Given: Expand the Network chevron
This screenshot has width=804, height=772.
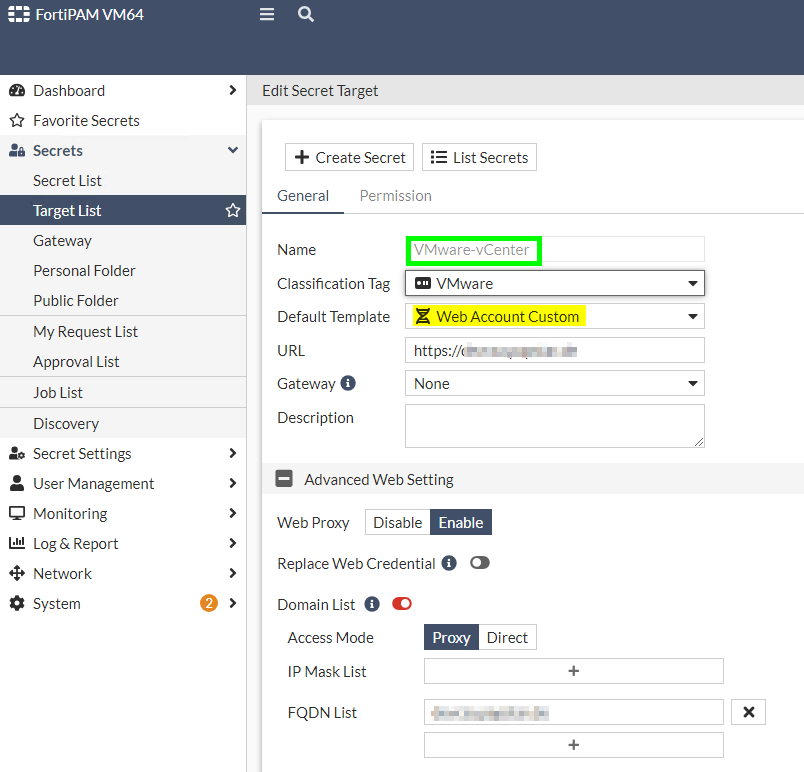Looking at the screenshot, I should tap(233, 573).
